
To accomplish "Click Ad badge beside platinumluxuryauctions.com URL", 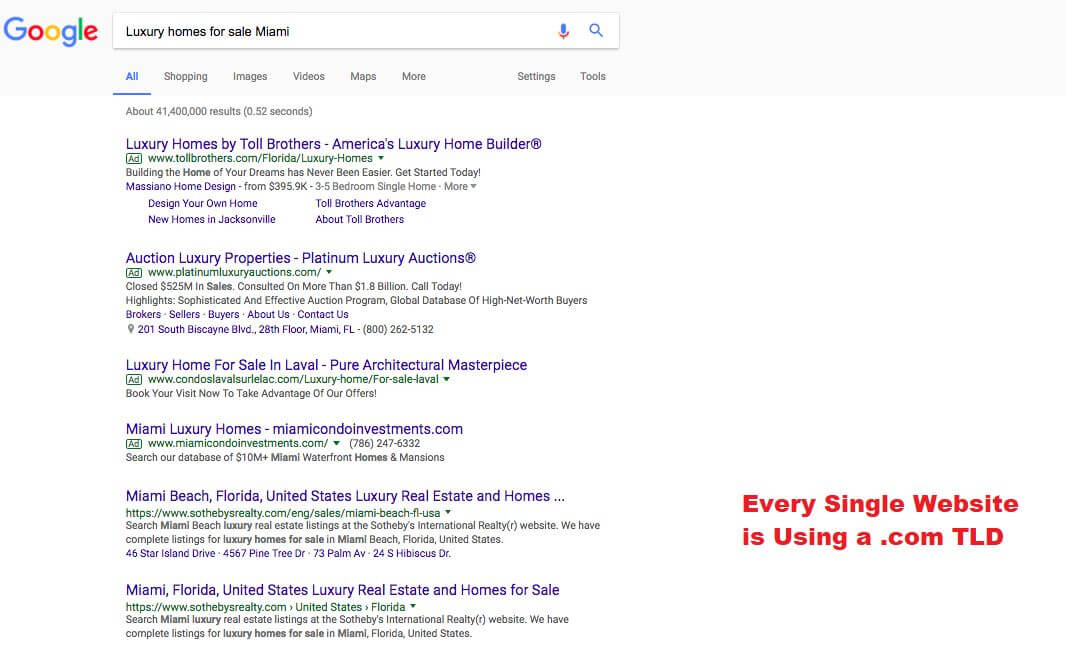I will click(x=134, y=273).
